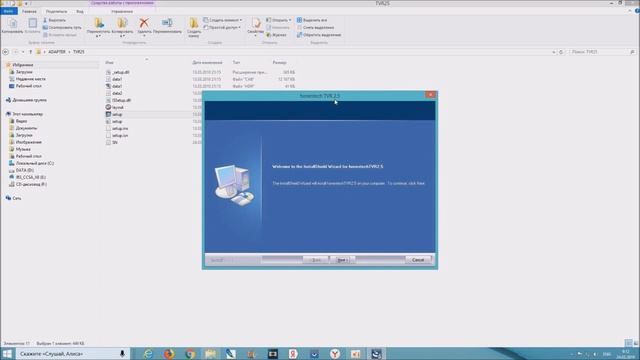Click the Windows Start button

[7, 353]
